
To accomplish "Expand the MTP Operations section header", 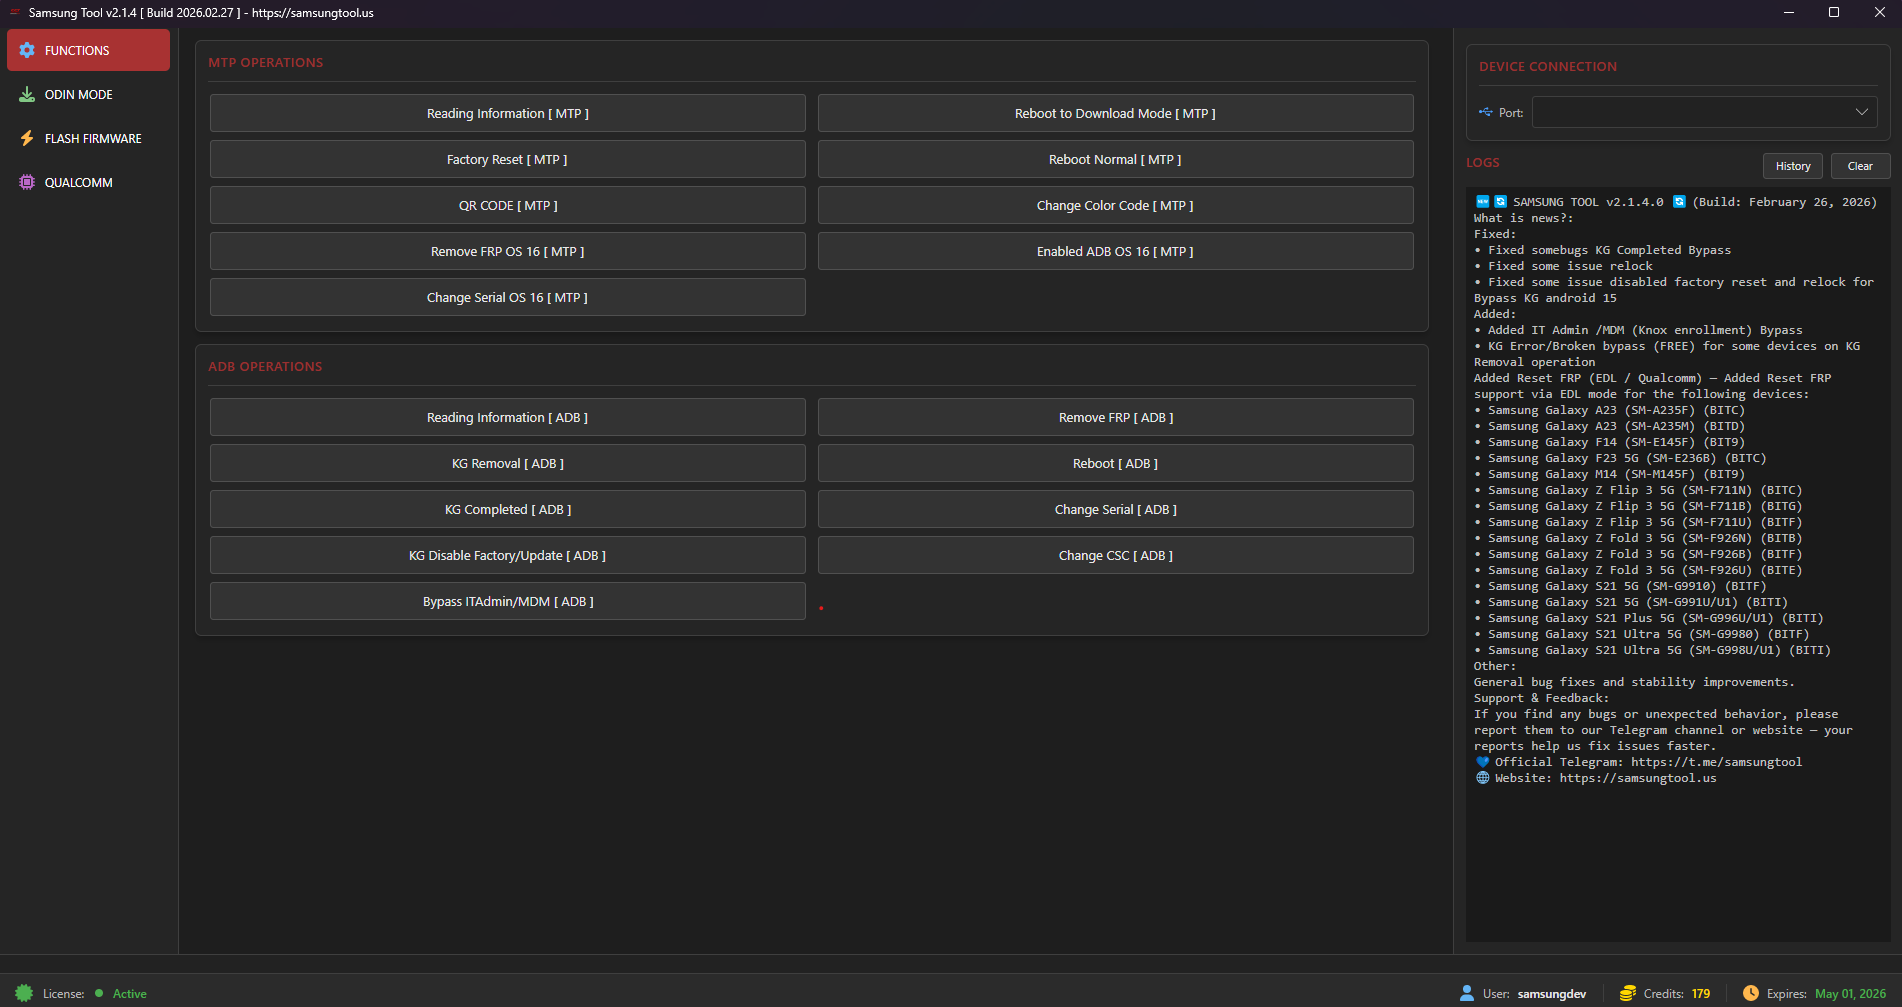I will point(265,62).
